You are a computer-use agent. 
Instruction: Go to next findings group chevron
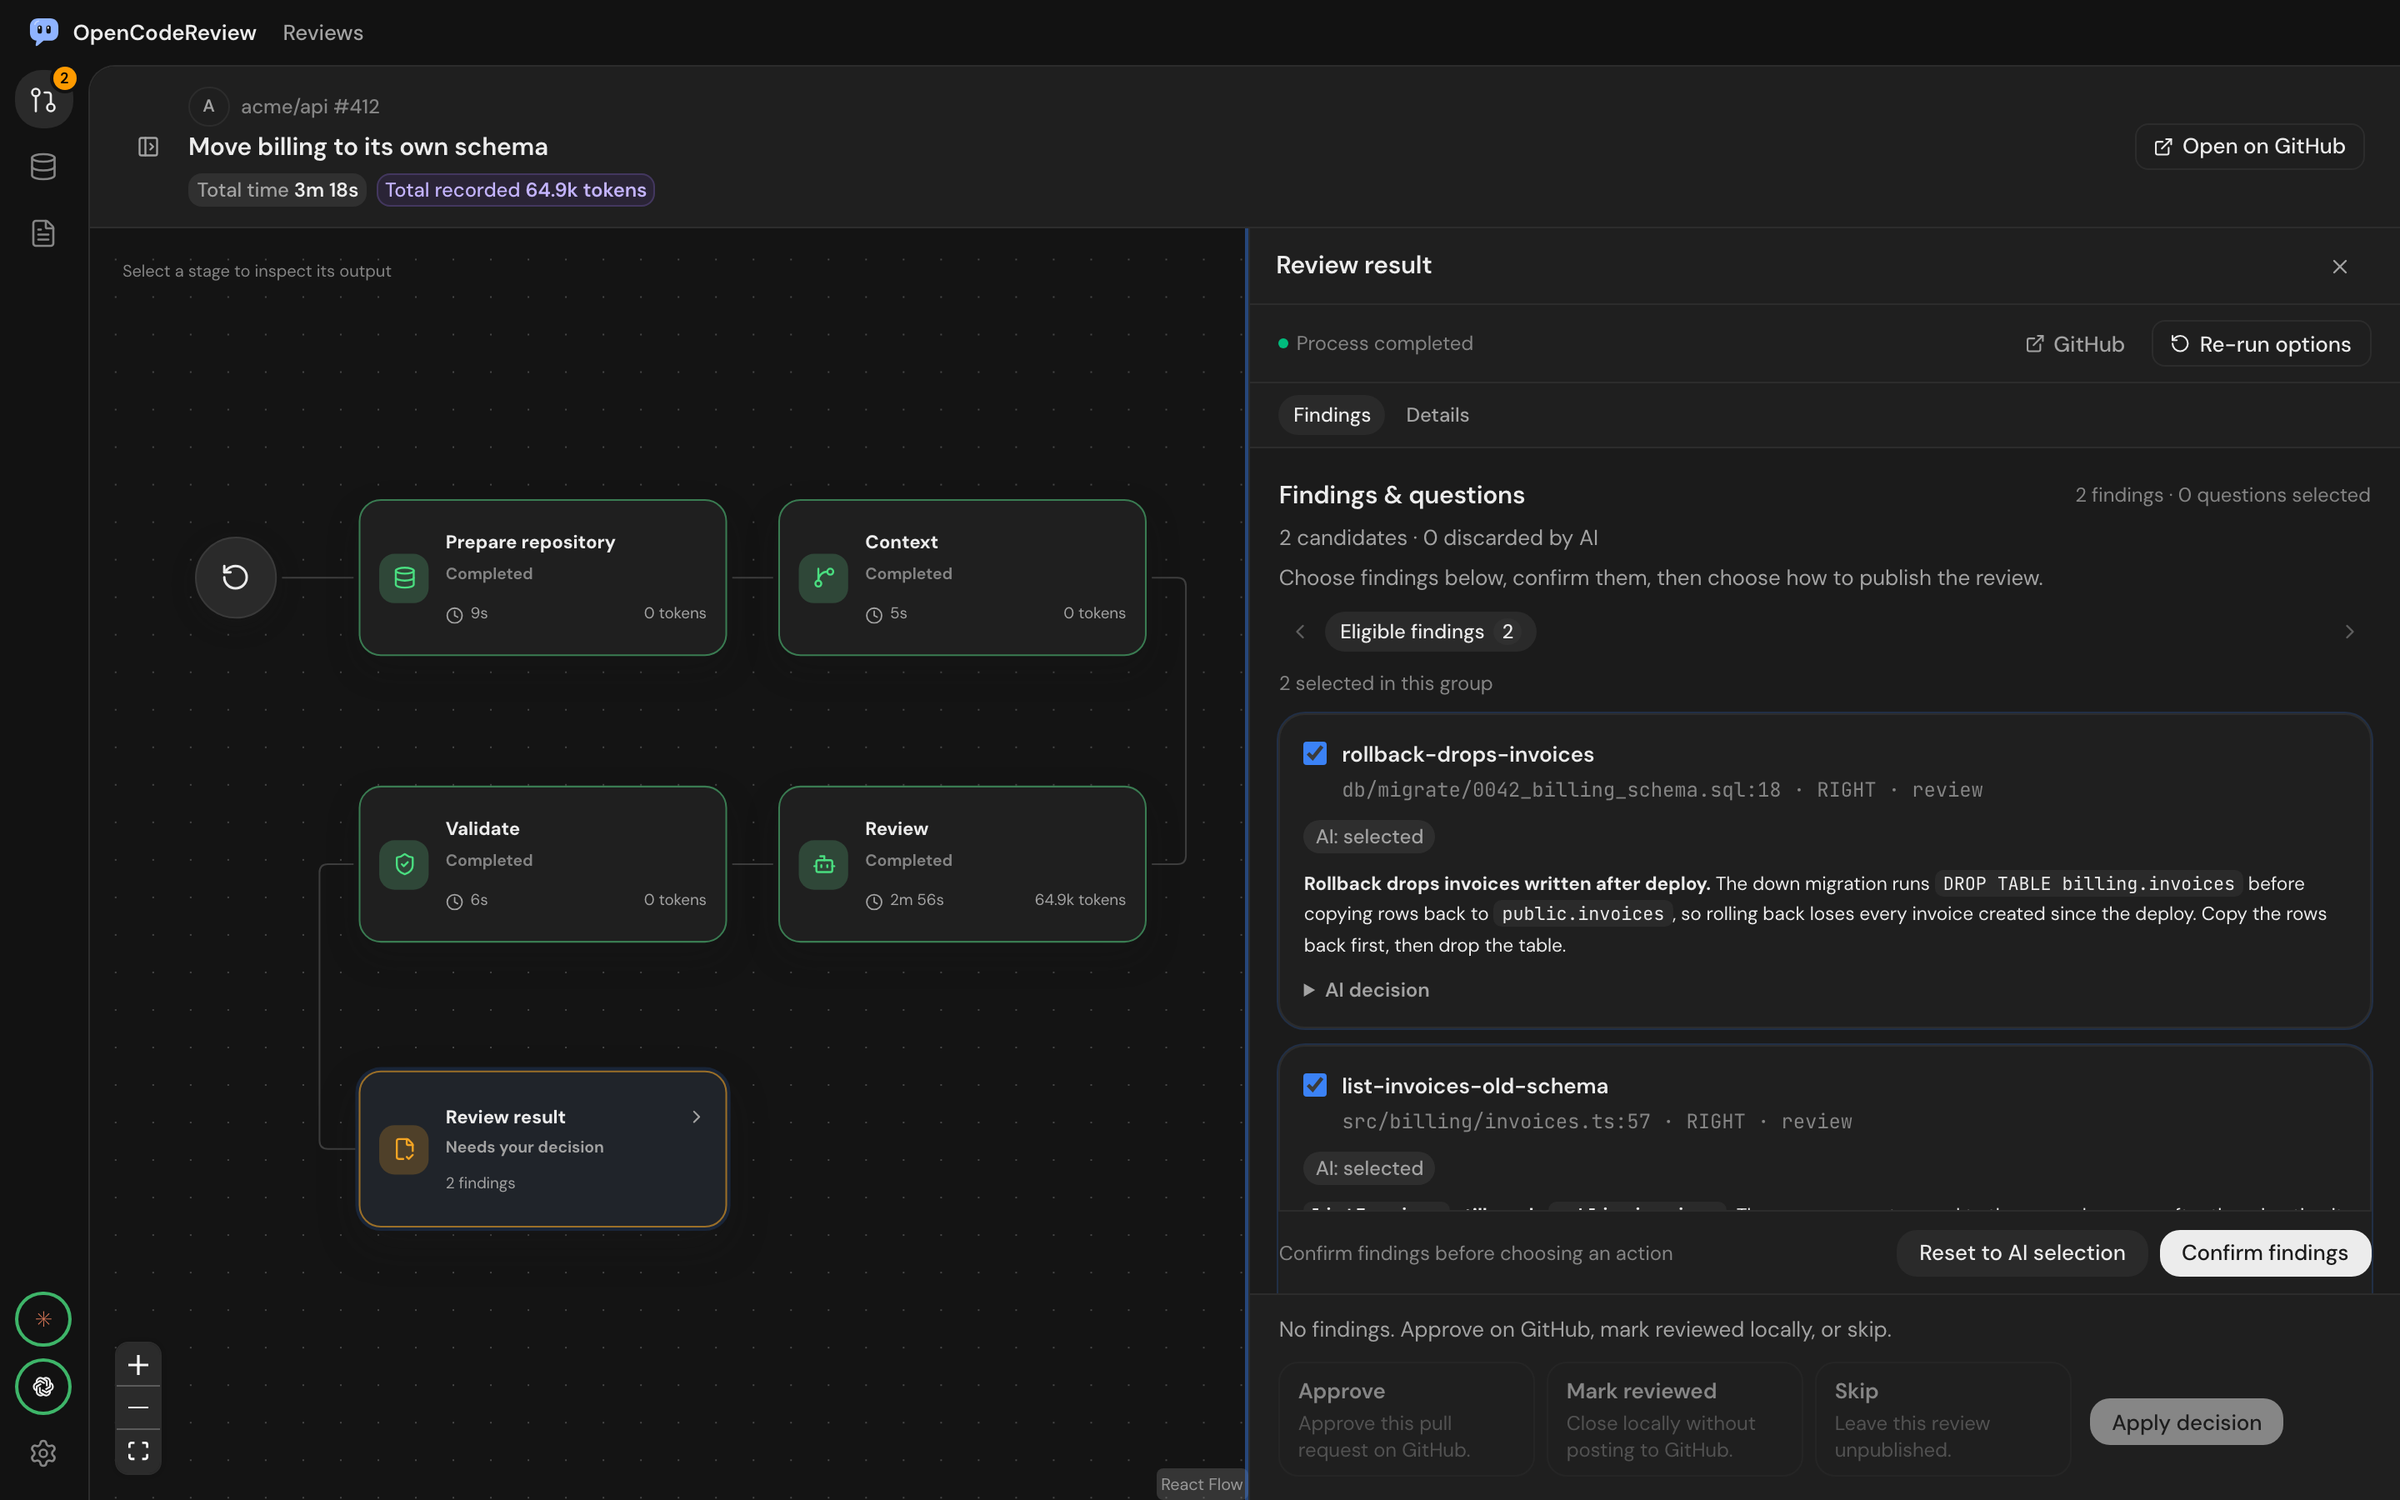pos(2349,632)
